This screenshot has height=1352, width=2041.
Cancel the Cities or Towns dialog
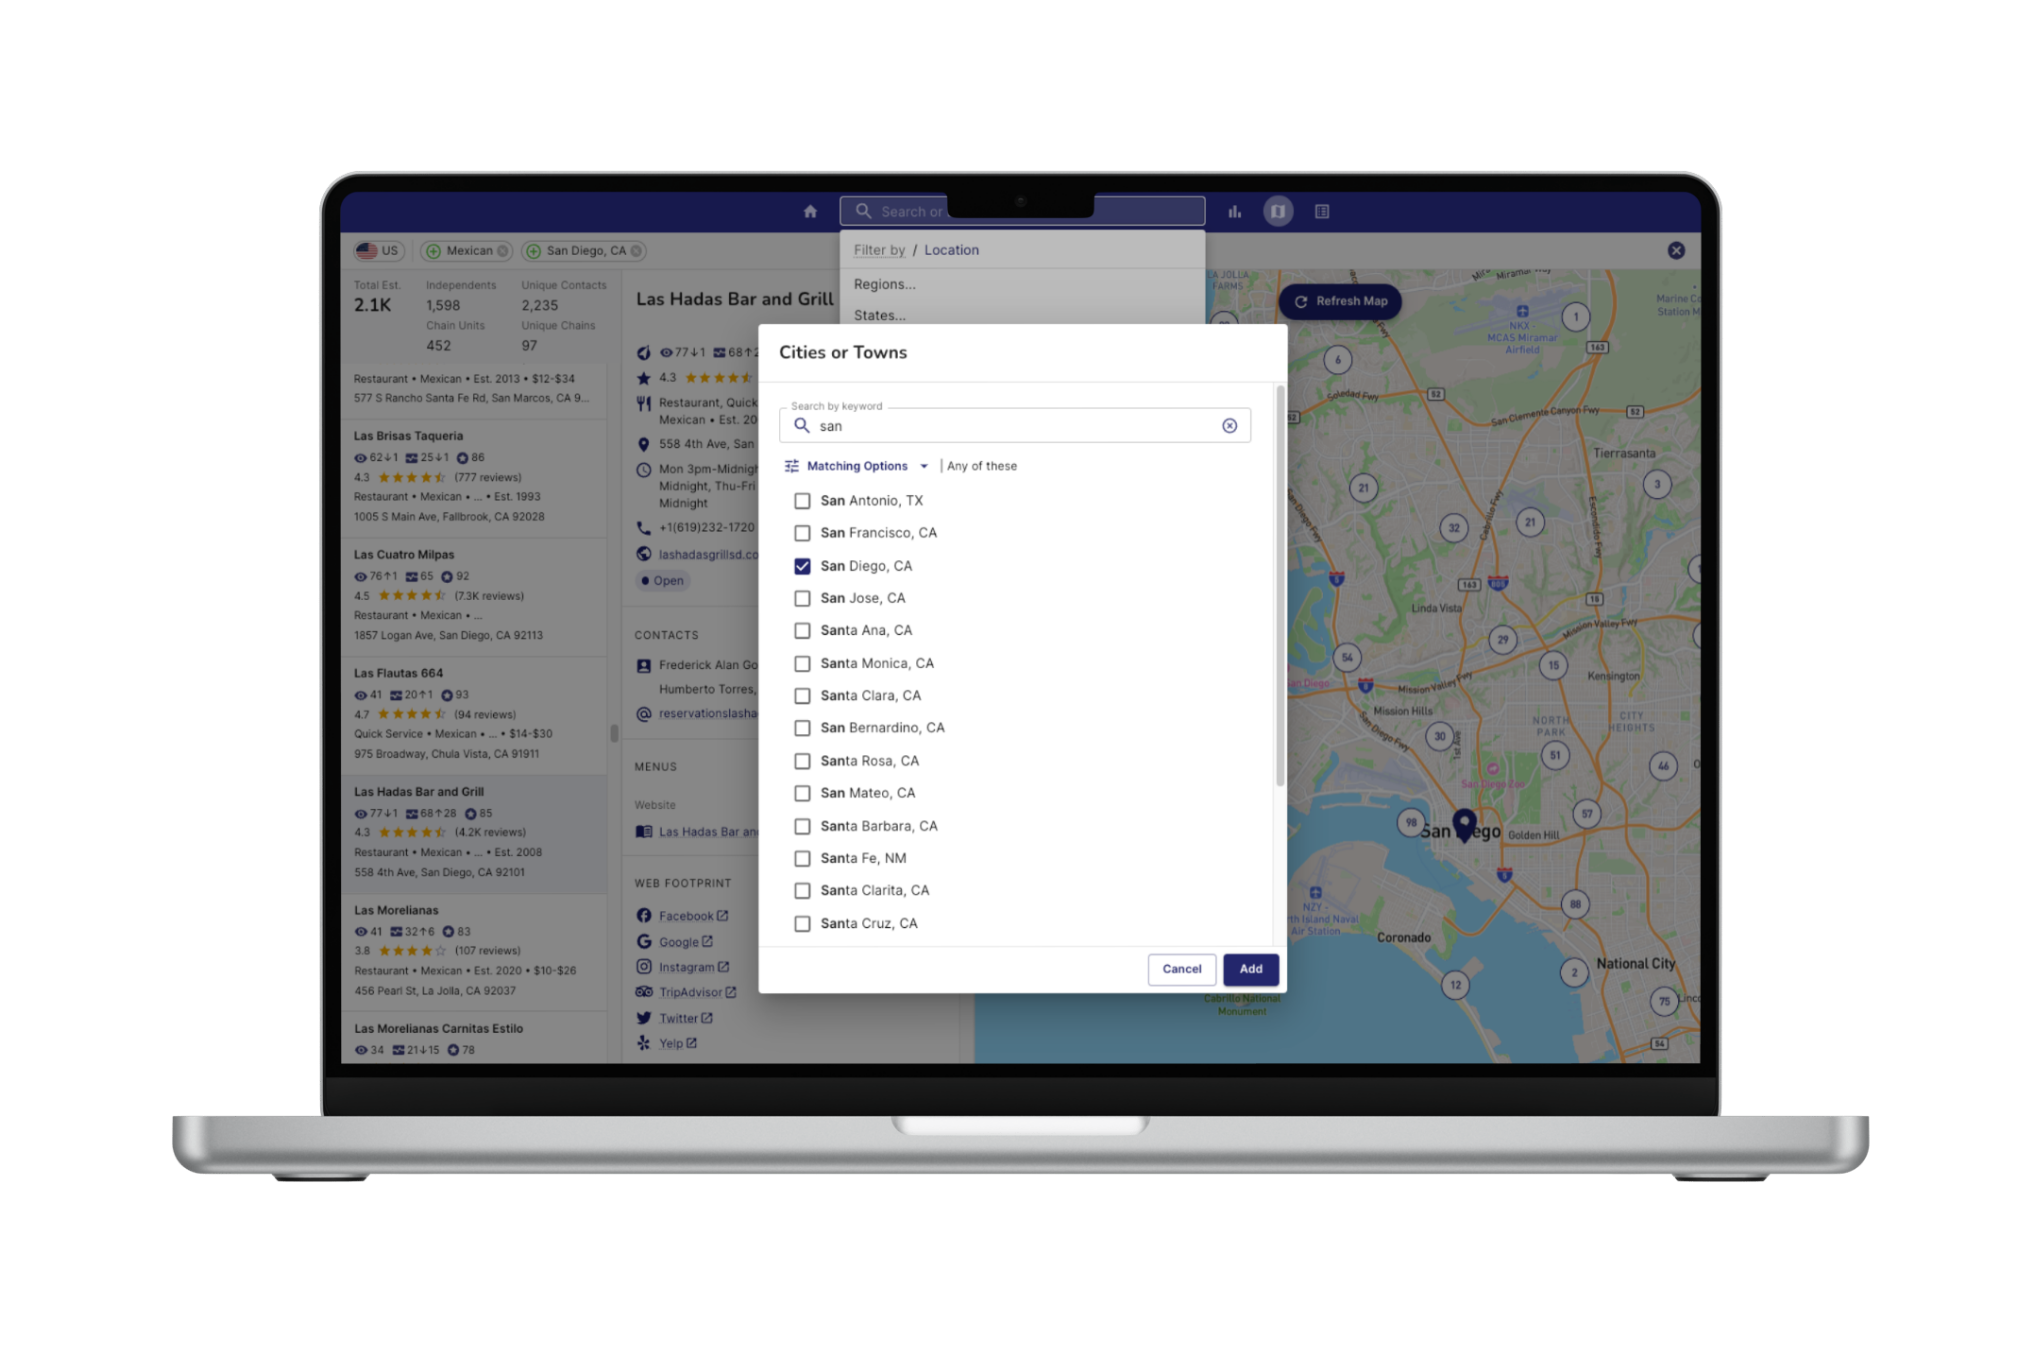[x=1181, y=969]
